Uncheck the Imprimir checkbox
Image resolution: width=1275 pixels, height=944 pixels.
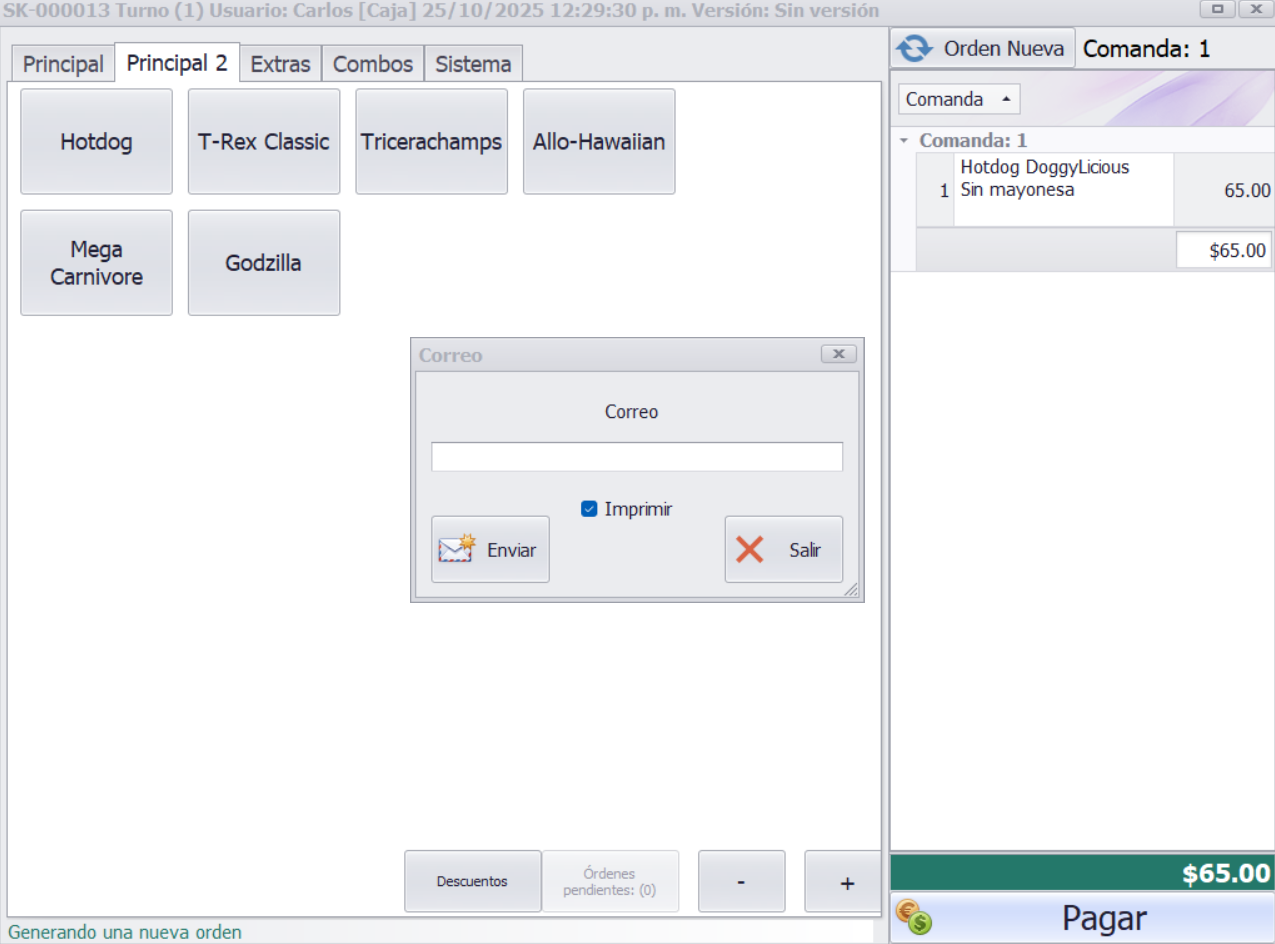pos(589,509)
